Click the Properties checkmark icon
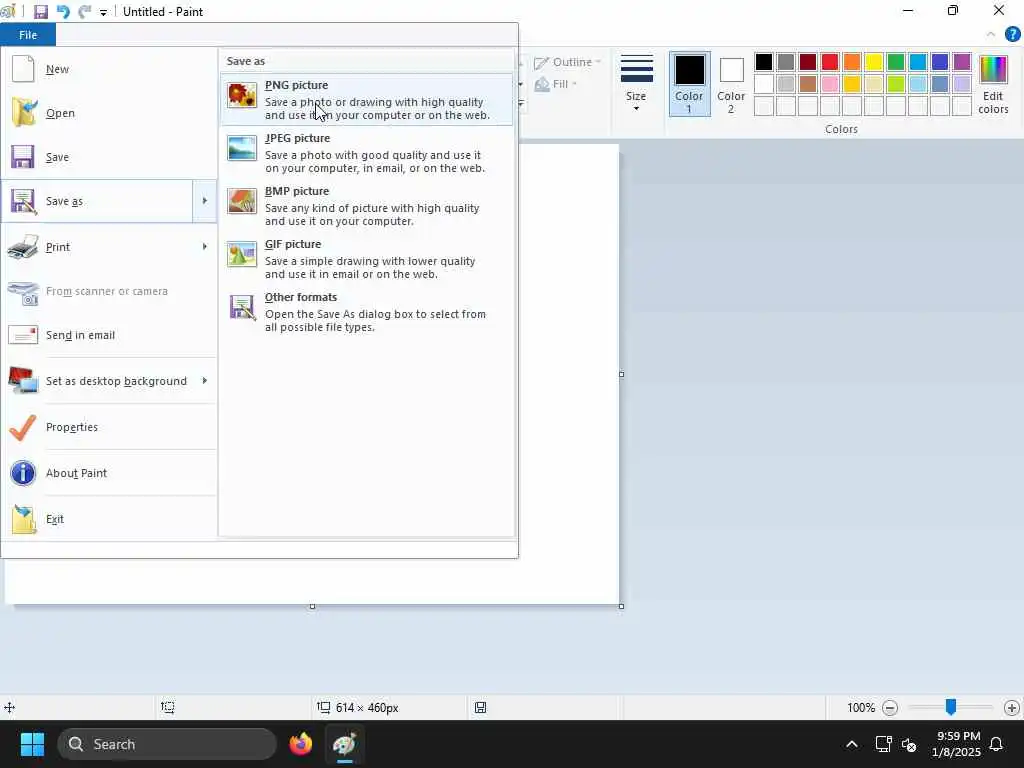The width and height of the screenshot is (1024, 768). [x=23, y=427]
